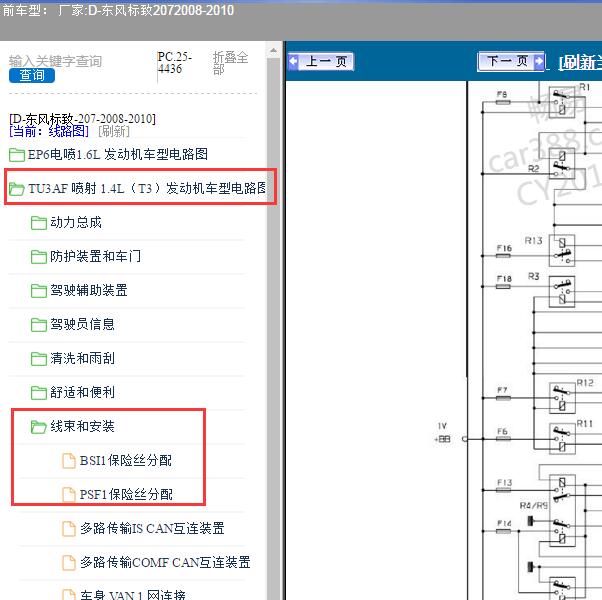Screen dimensions: 602x600
Task: Click fuse F18 label in the diagram
Action: coord(504,278)
